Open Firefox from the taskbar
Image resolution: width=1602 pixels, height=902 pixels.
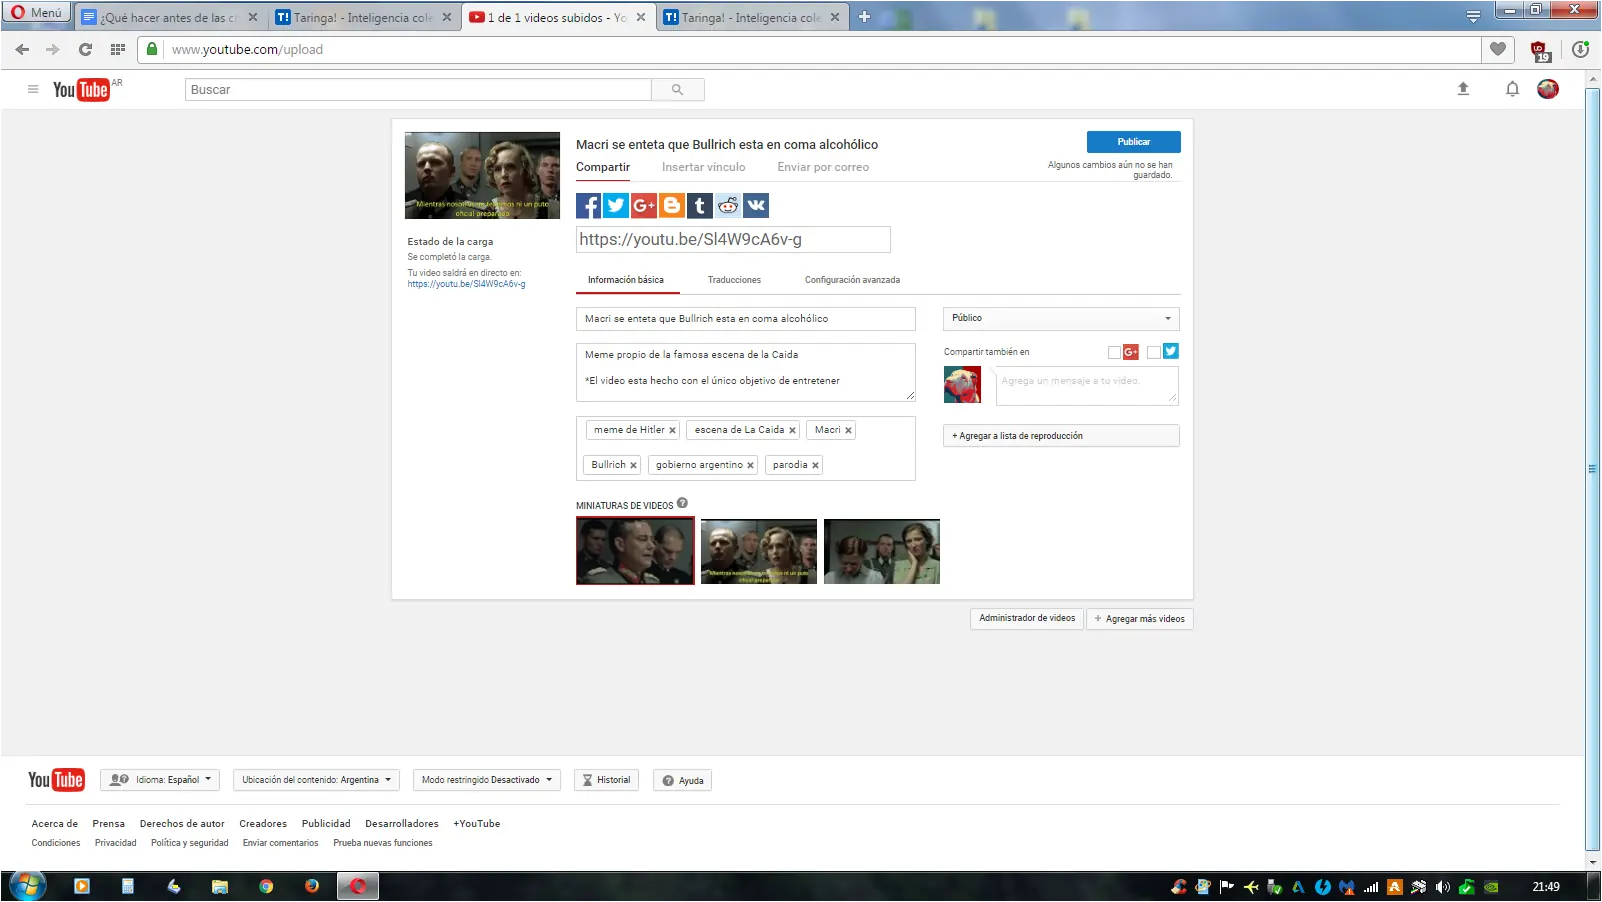(312, 886)
